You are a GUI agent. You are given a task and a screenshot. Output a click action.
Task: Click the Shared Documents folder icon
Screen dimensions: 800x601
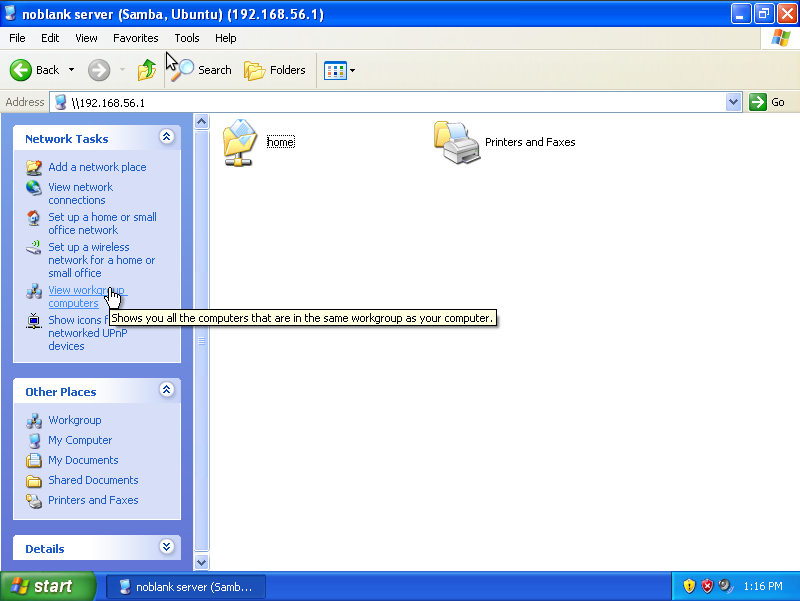pos(34,481)
